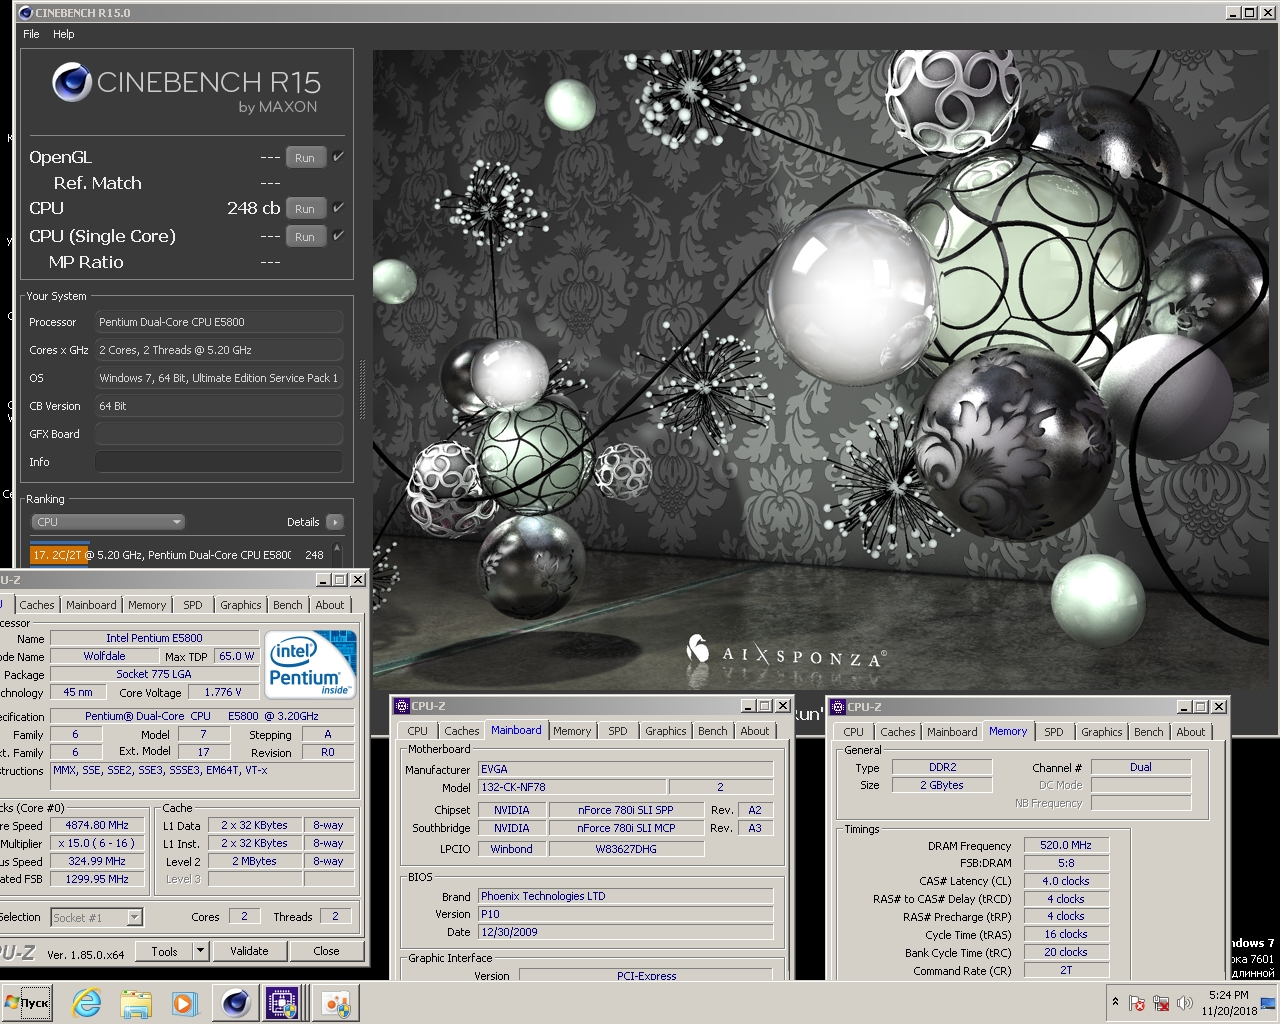The width and height of the screenshot is (1280, 1024).
Task: Open the File menu in Cinebench
Action: 31,34
